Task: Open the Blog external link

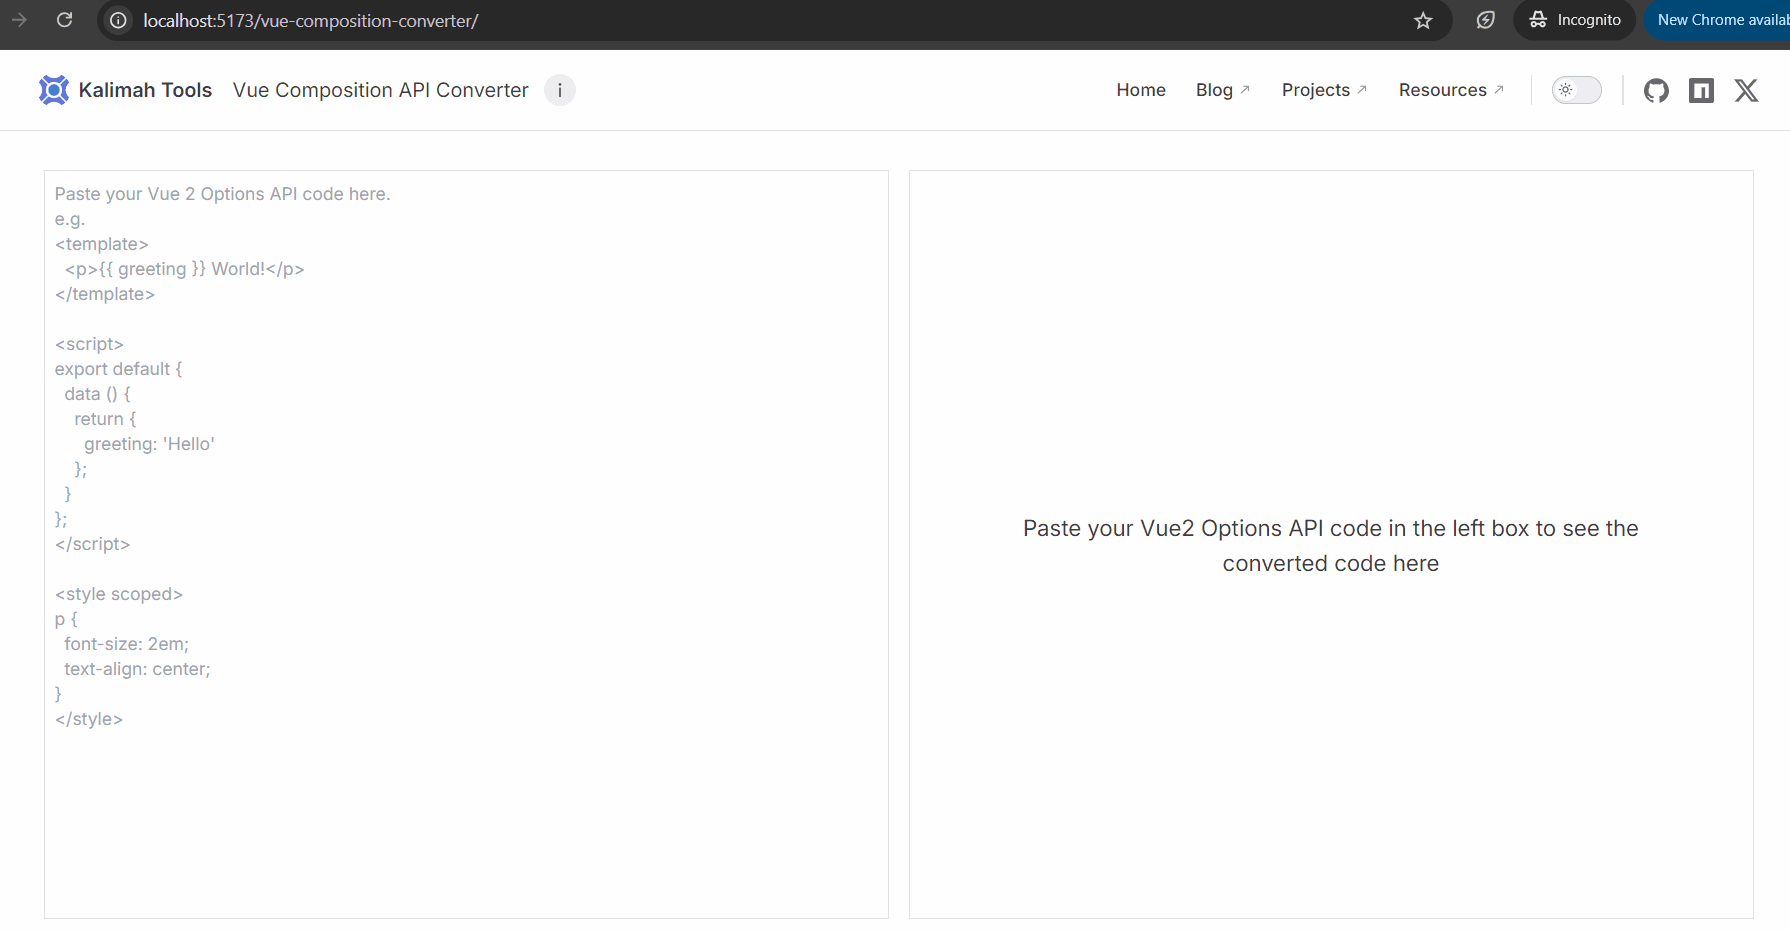Action: click(x=1223, y=90)
